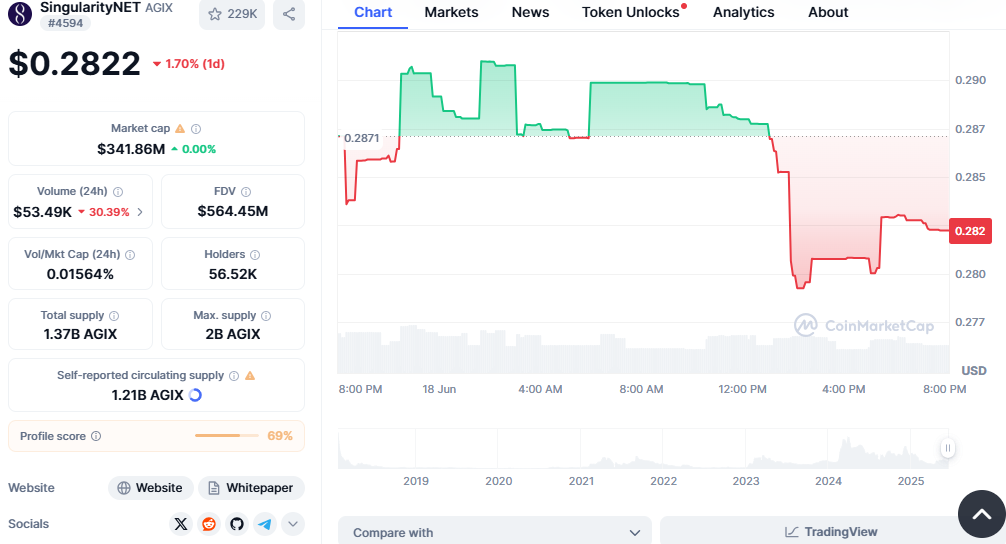The height and width of the screenshot is (544, 1006).
Task: Click the SingularityNET coin logo
Action: (x=20, y=13)
